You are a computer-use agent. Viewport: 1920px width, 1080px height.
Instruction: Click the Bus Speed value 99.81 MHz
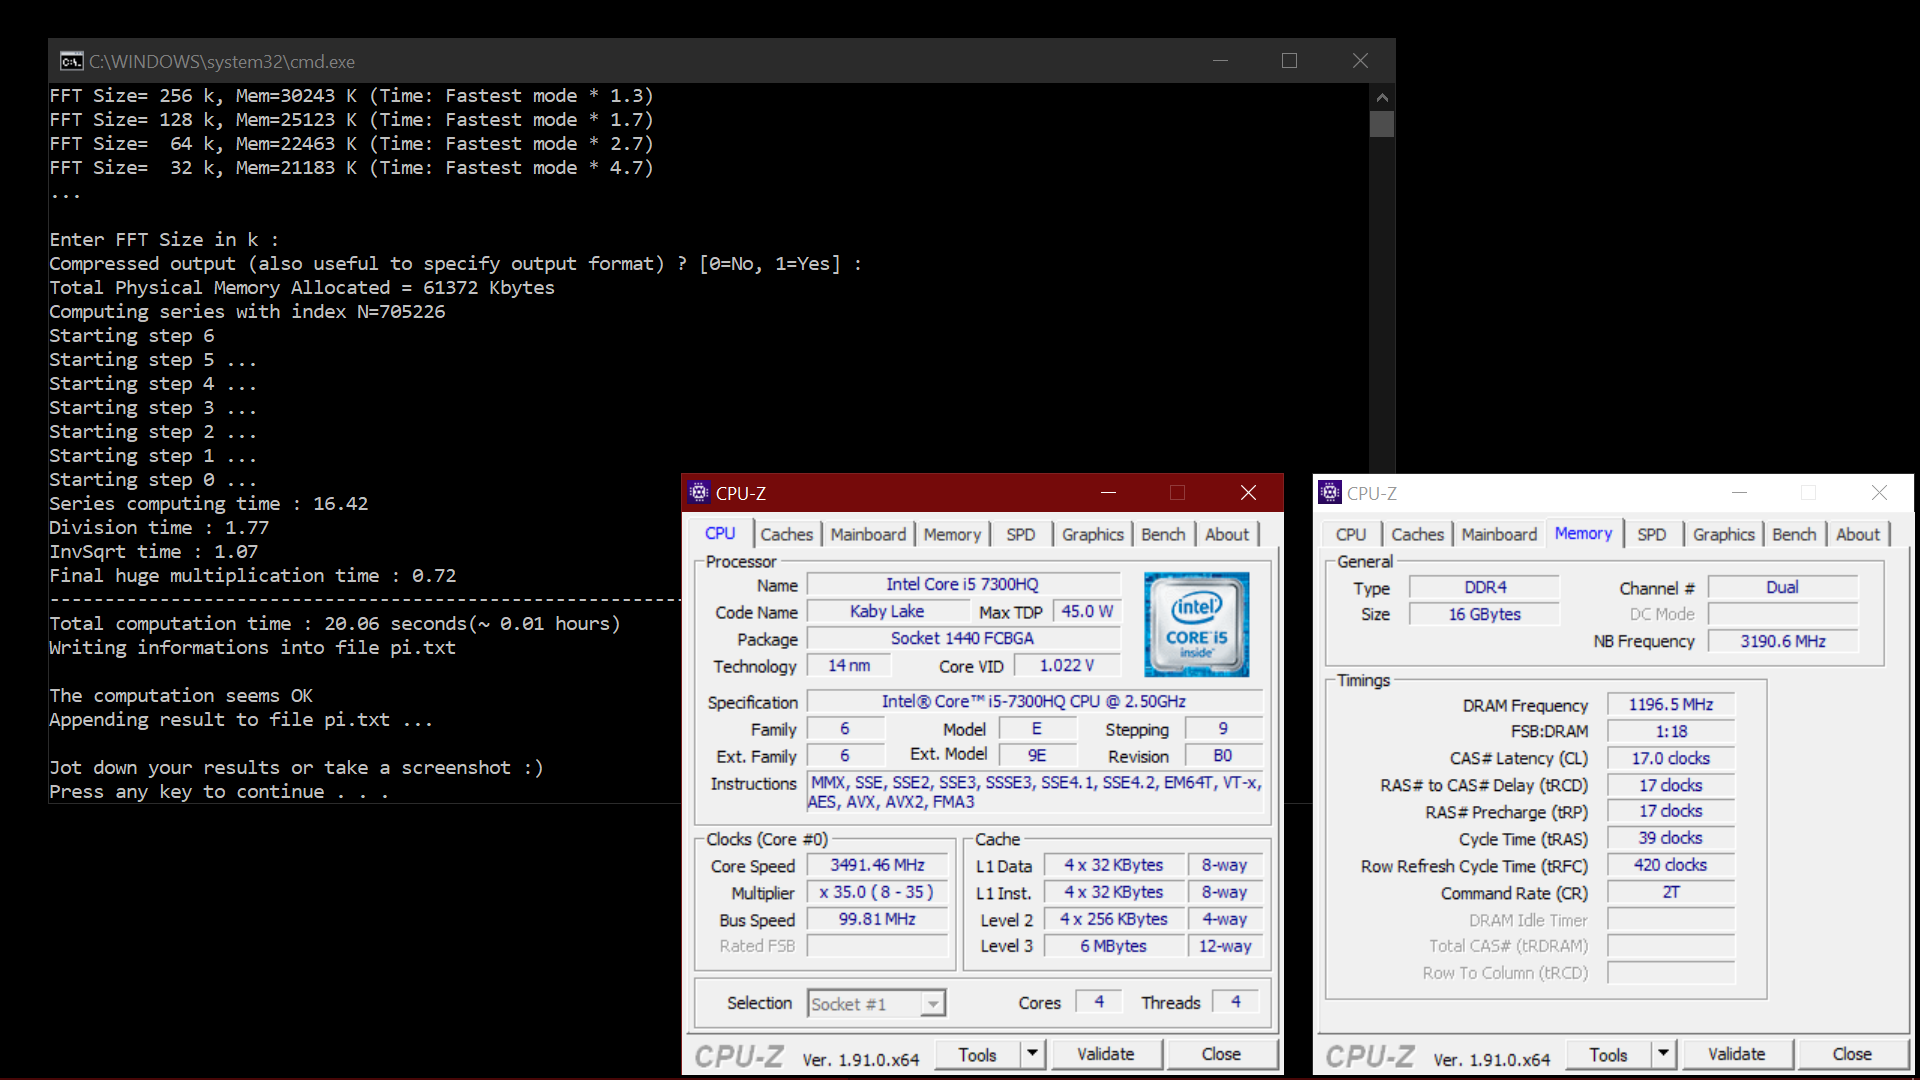pos(877,919)
